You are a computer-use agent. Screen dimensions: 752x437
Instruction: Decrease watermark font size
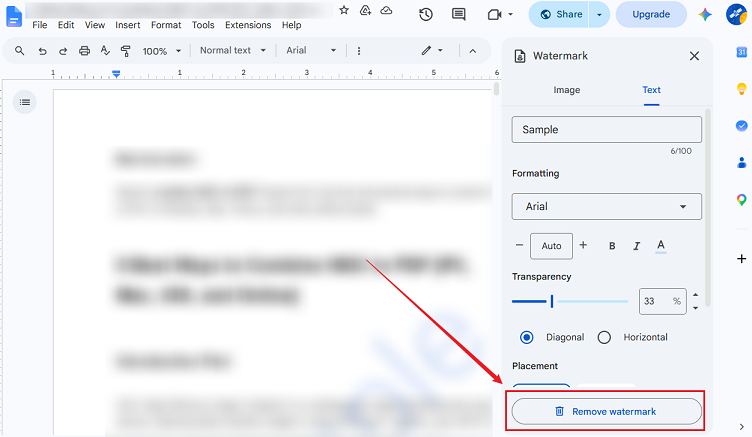(519, 245)
